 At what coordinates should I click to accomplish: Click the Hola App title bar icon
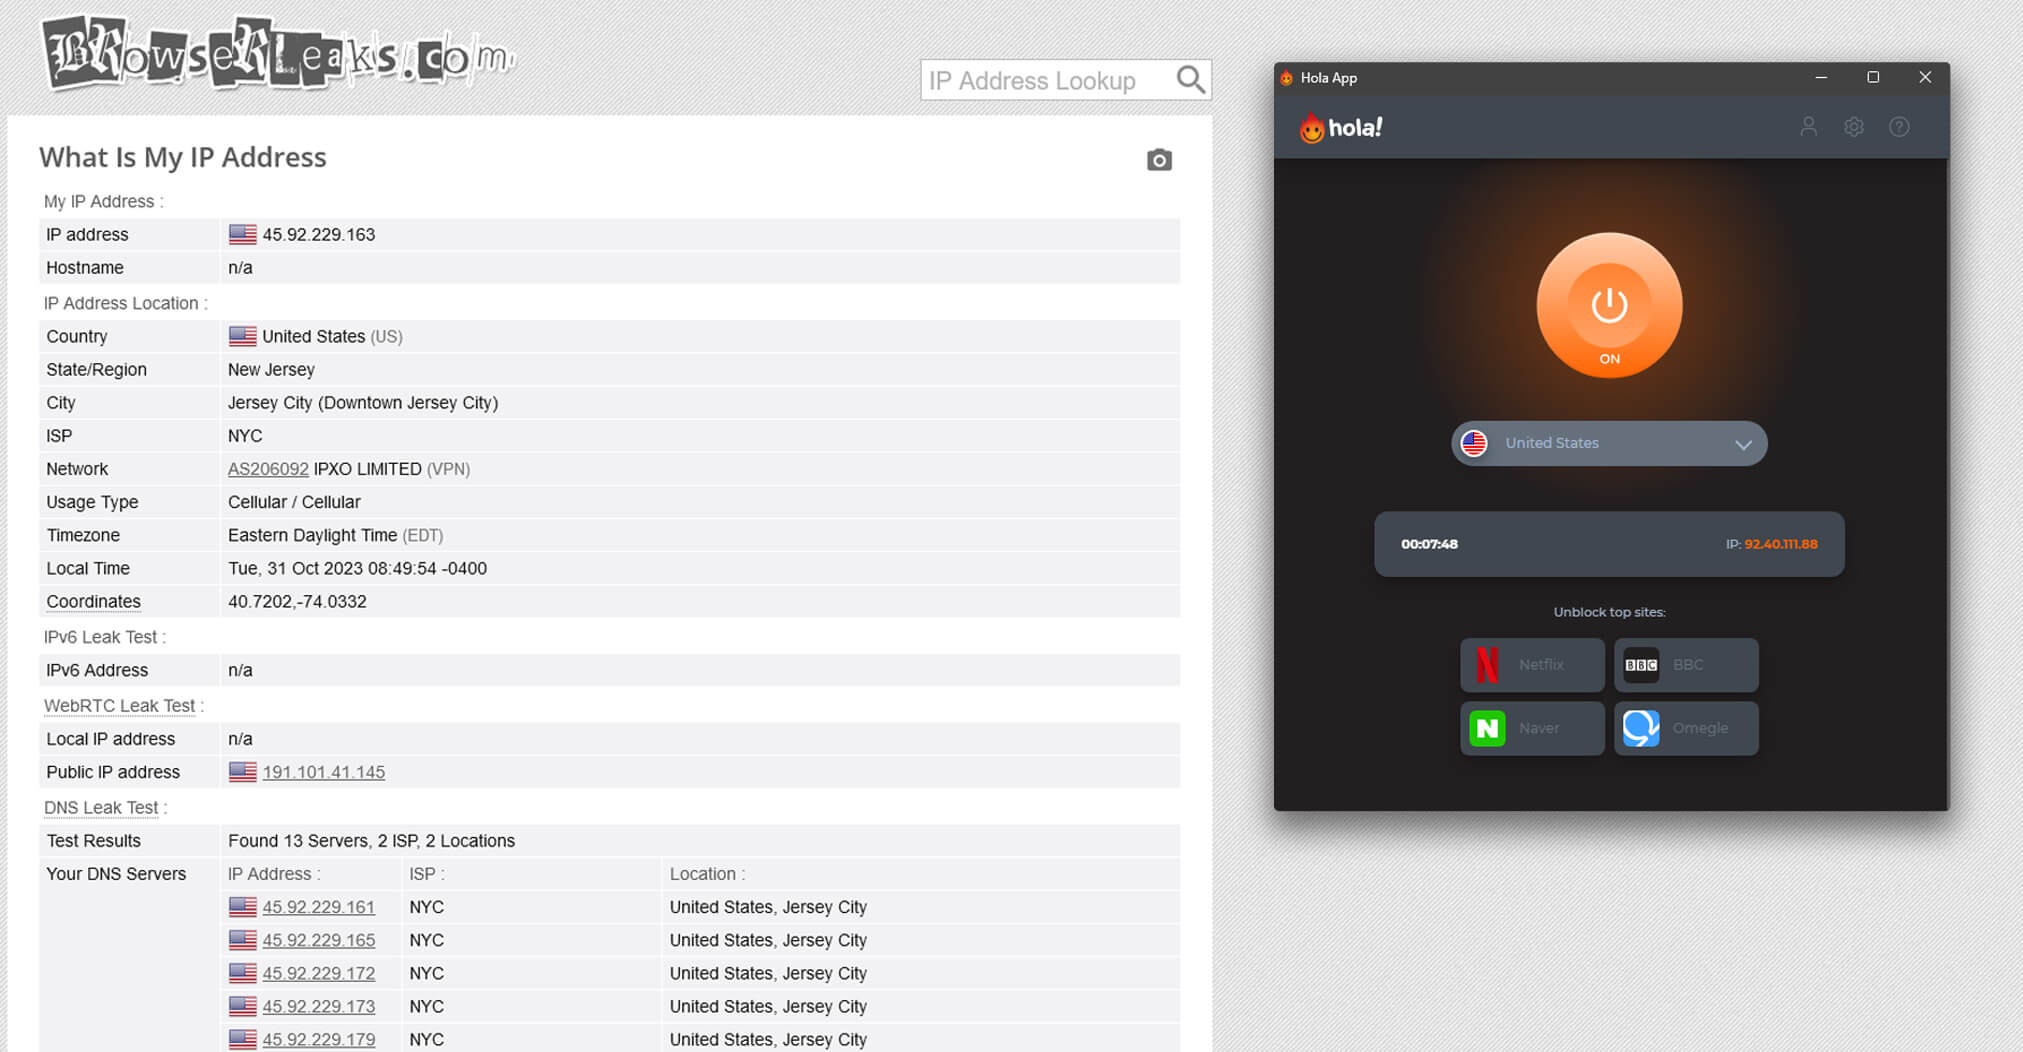tap(1287, 78)
